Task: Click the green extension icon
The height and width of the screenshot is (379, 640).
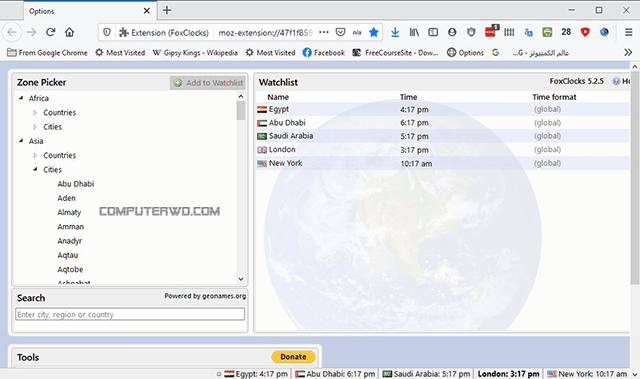Action: click(x=547, y=32)
